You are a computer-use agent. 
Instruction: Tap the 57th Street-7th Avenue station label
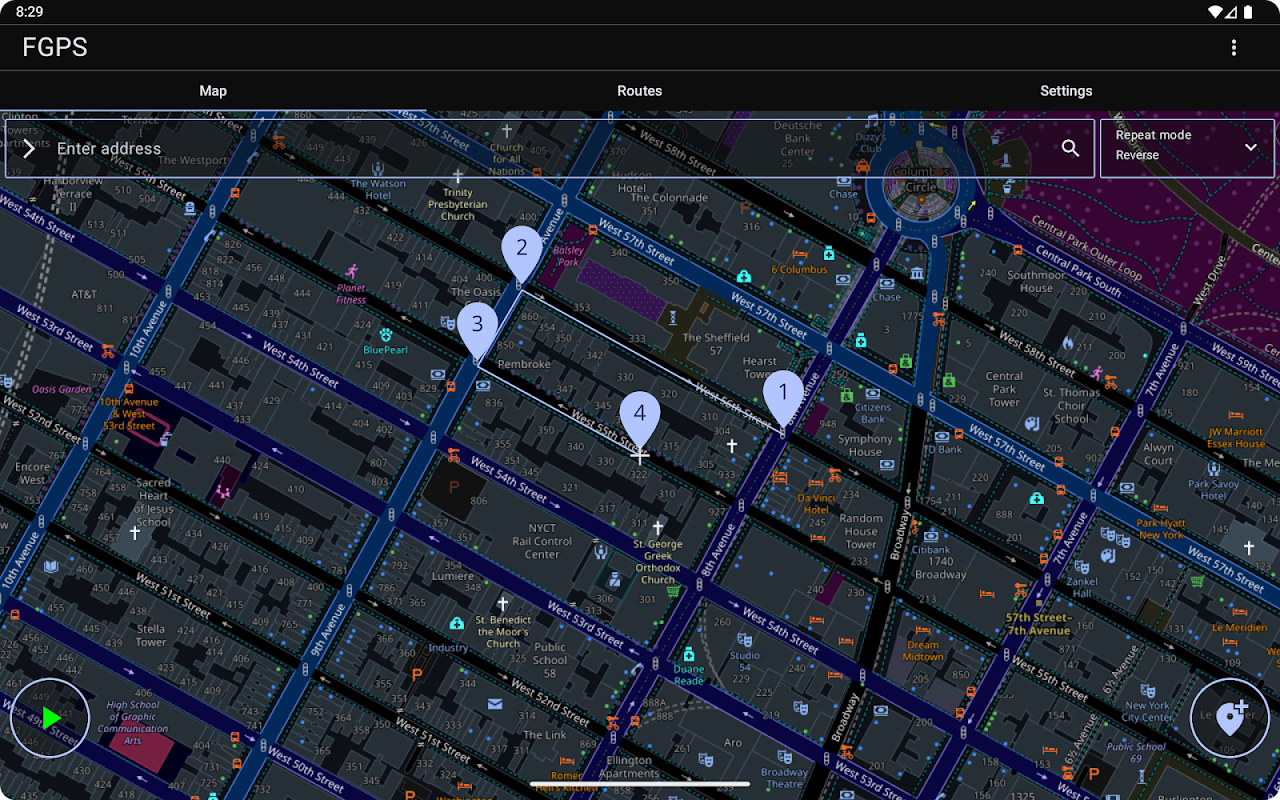pos(1038,624)
